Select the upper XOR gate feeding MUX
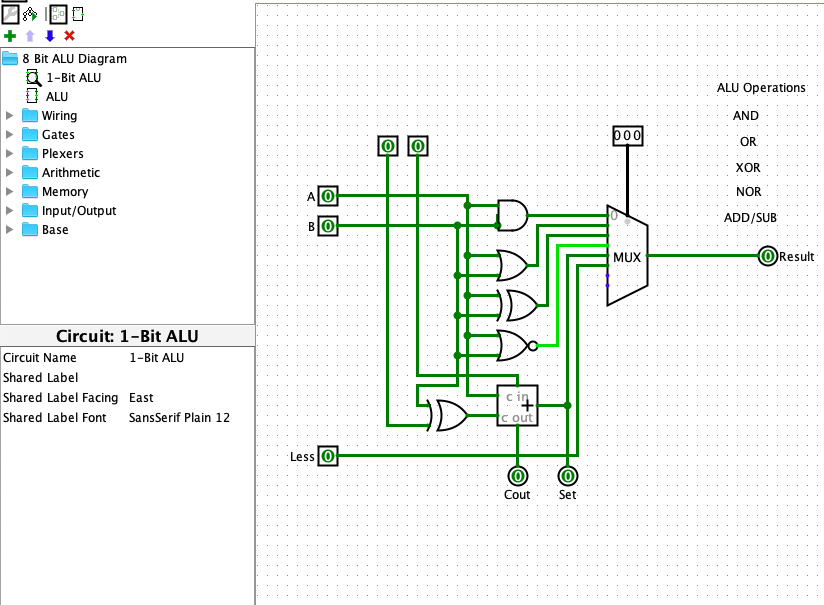Viewport: 824px width, 605px height. (518, 305)
